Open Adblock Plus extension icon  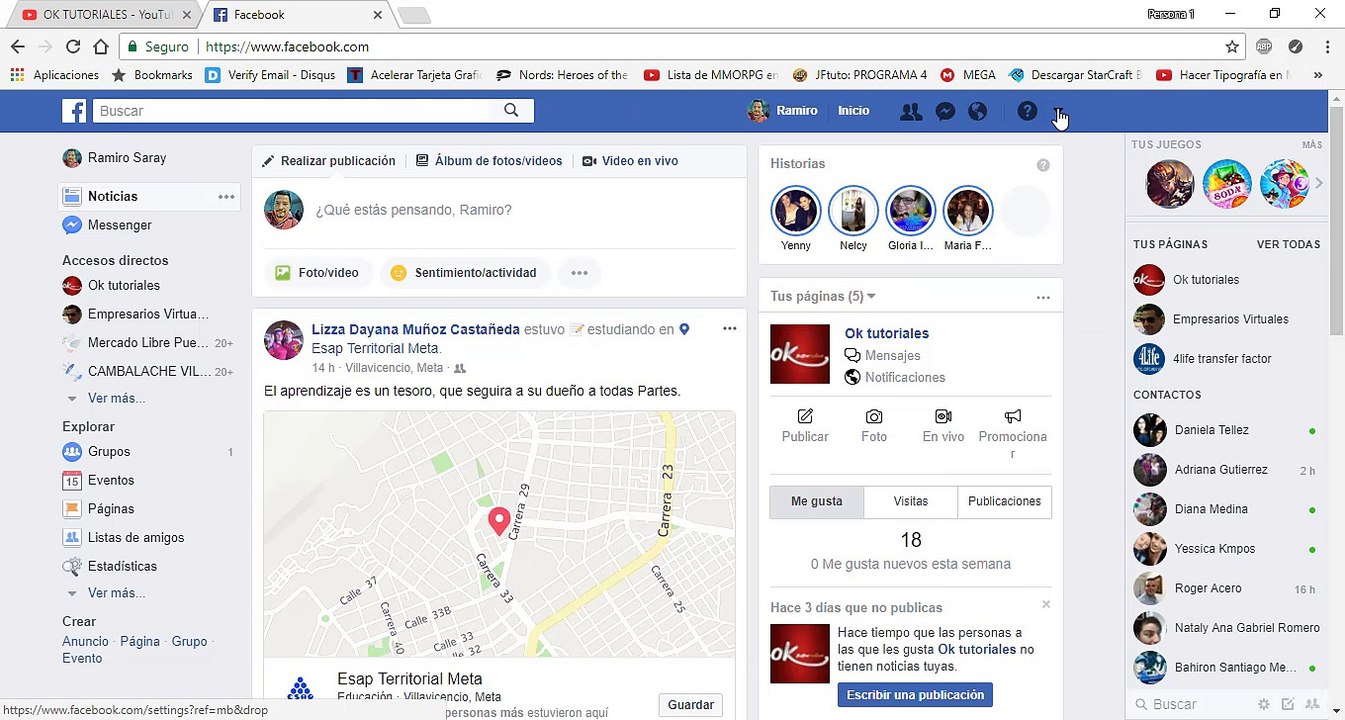[x=1264, y=46]
